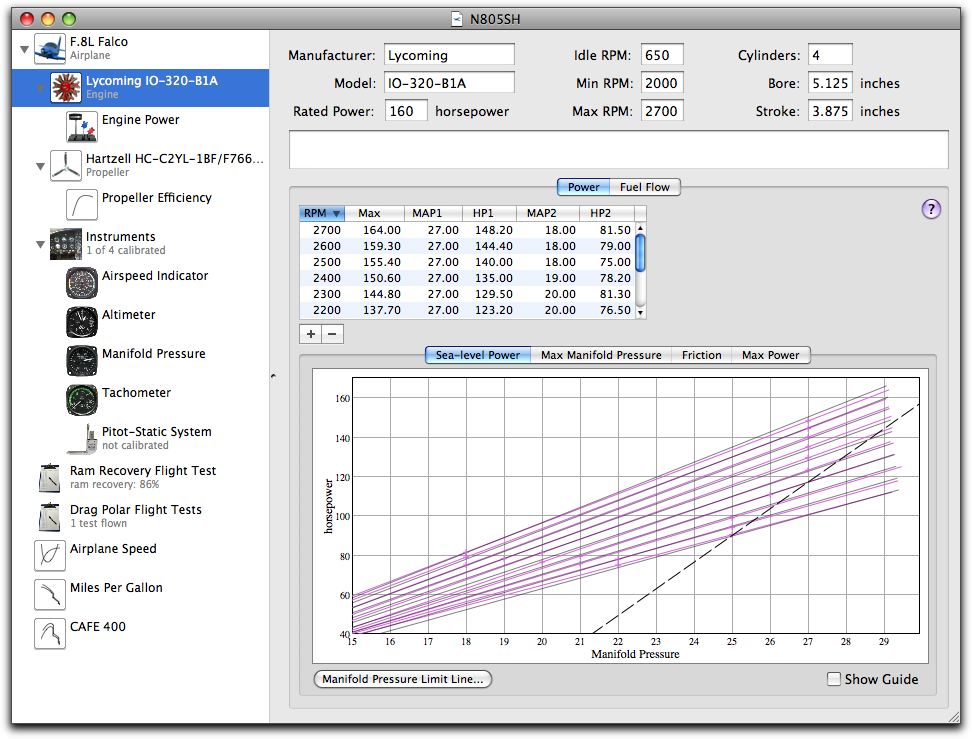The height and width of the screenshot is (739, 972).
Task: Click the MAP1 column header
Action: click(433, 213)
